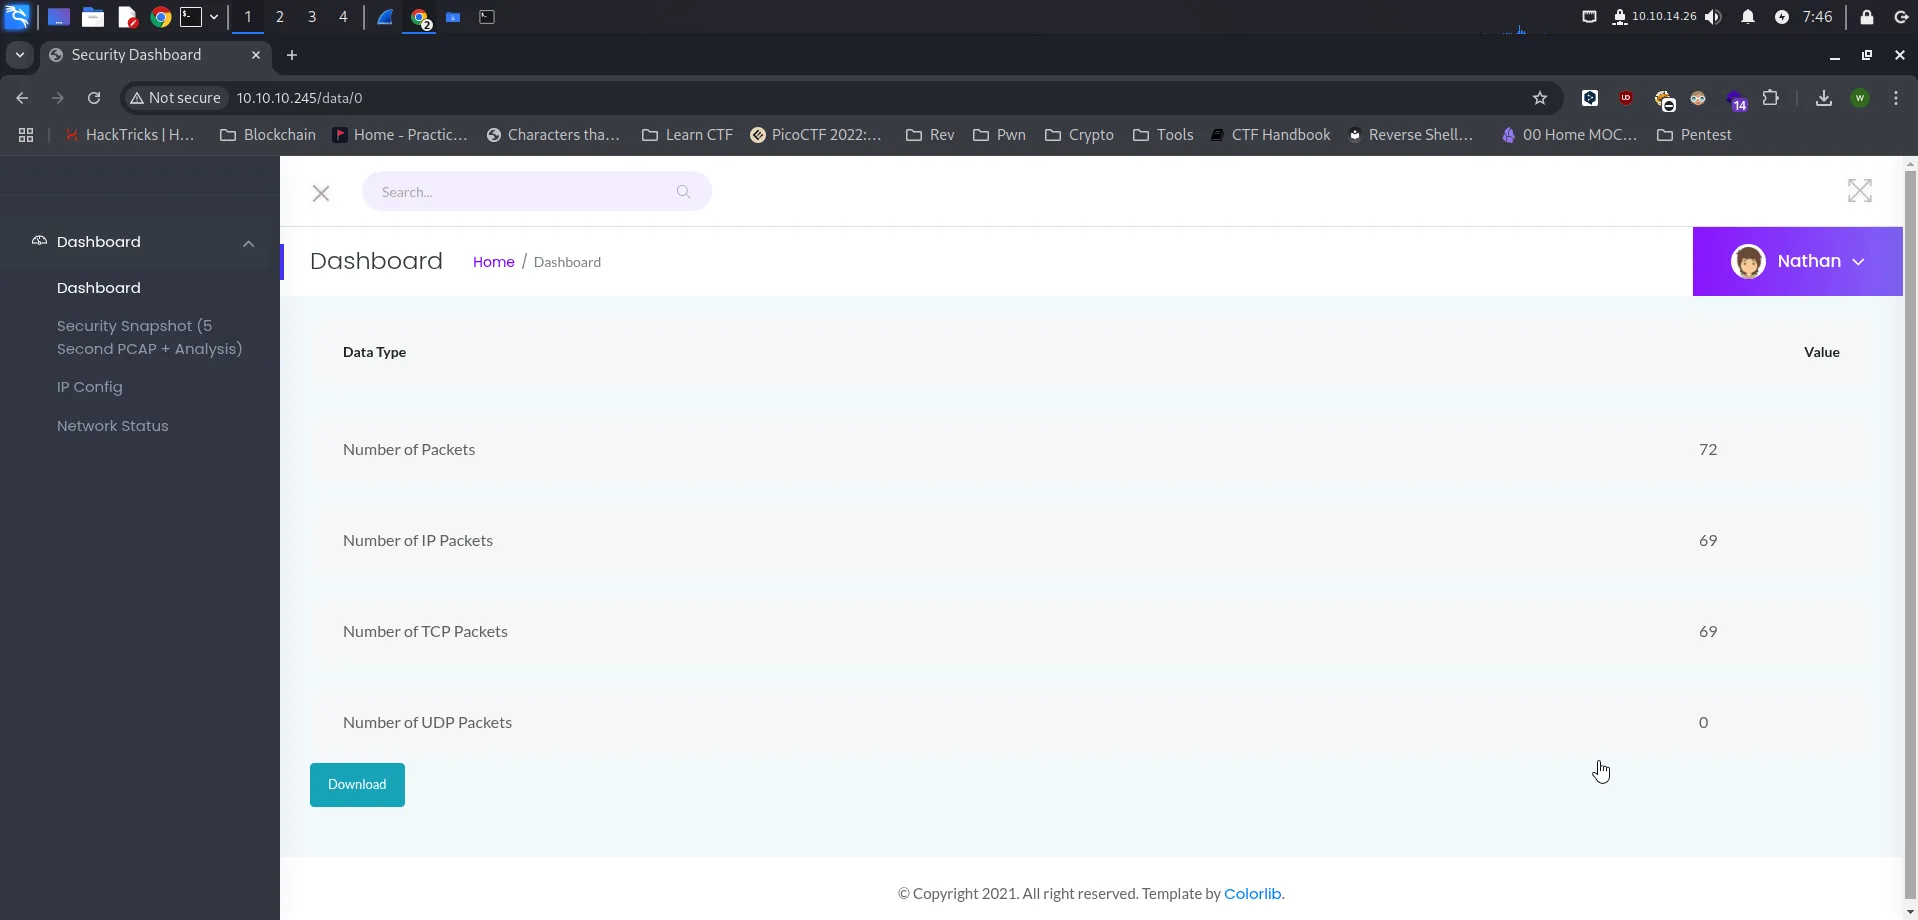
Task: Open the tab search dropdown arrow
Action: 19,55
